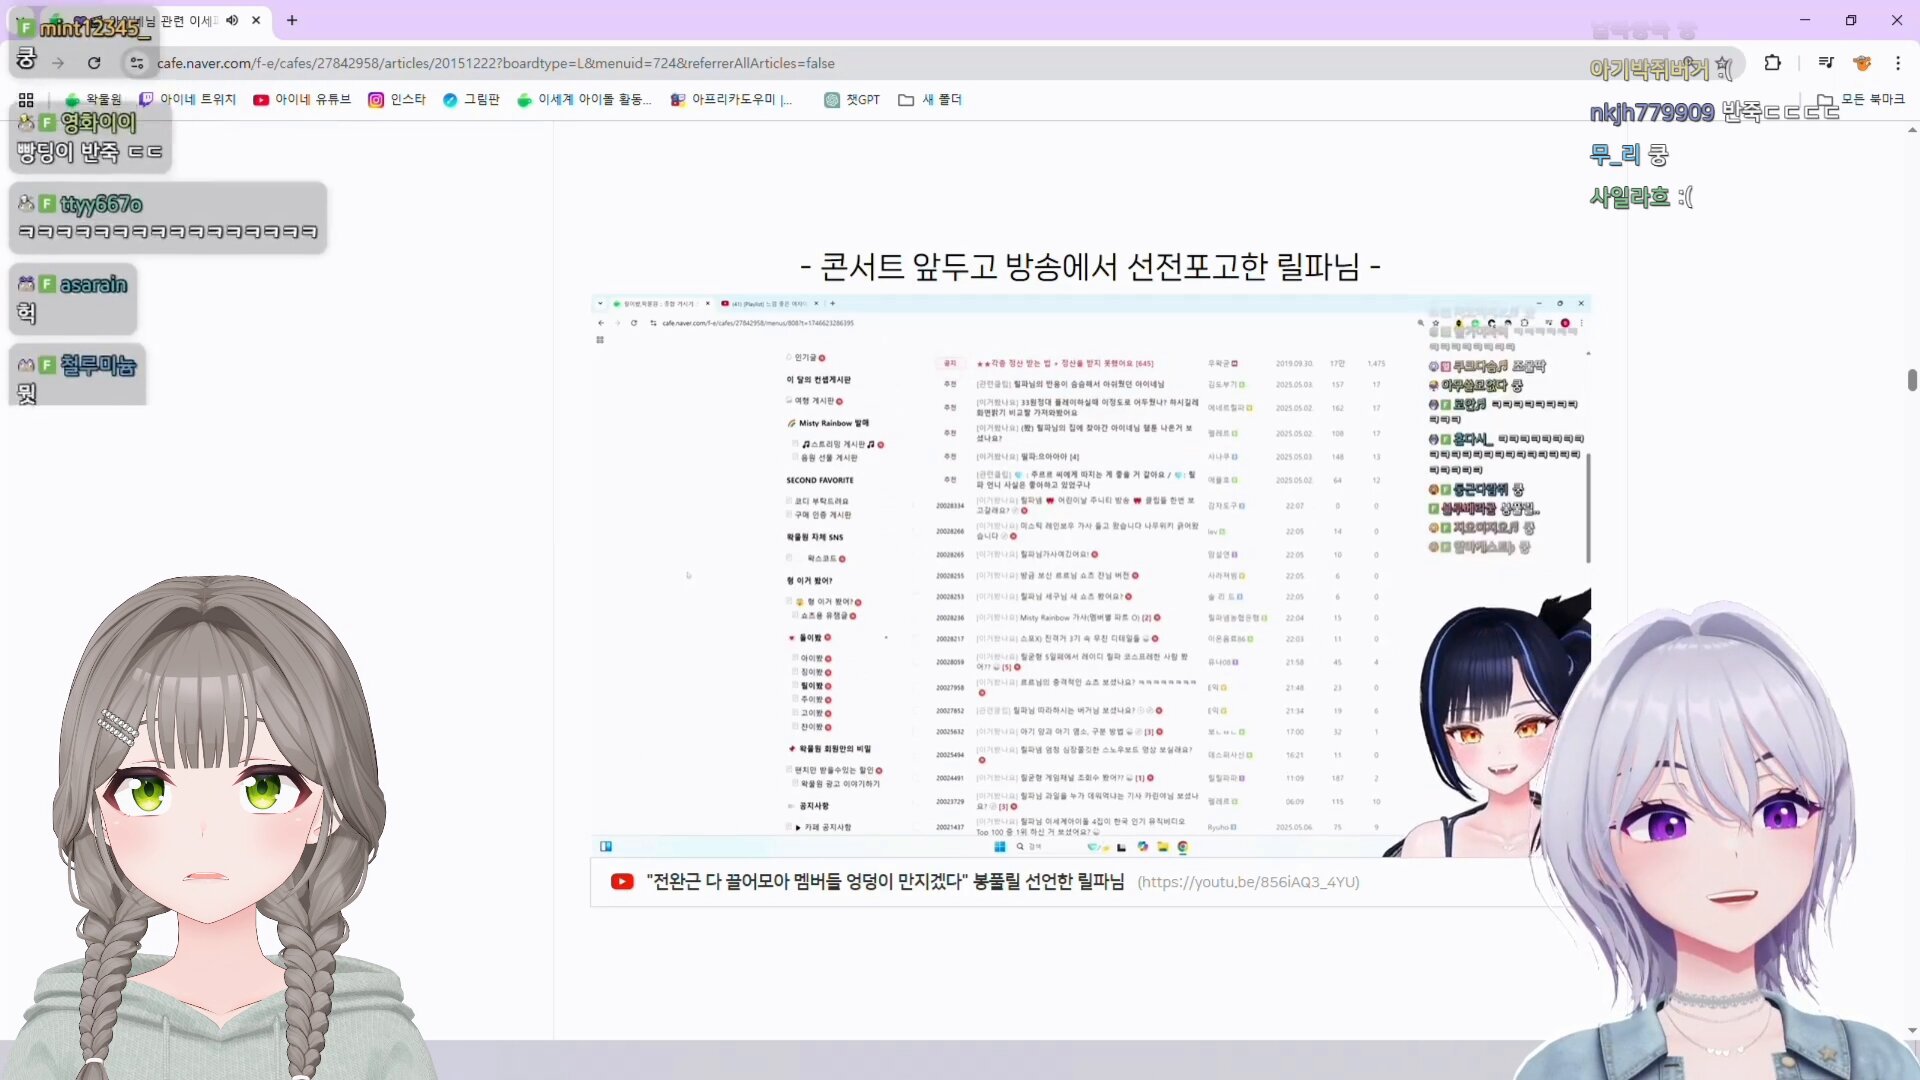This screenshot has height=1080, width=1920.
Task: Click the Chrome profile avatar icon
Action: (1862, 63)
